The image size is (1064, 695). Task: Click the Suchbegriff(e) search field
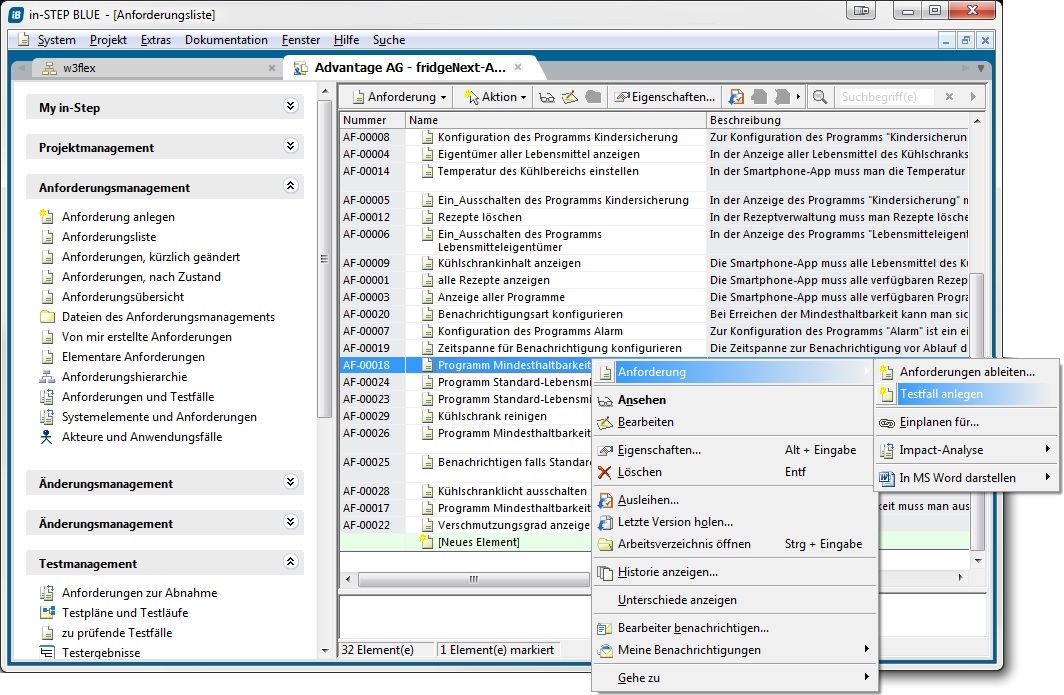tap(885, 97)
